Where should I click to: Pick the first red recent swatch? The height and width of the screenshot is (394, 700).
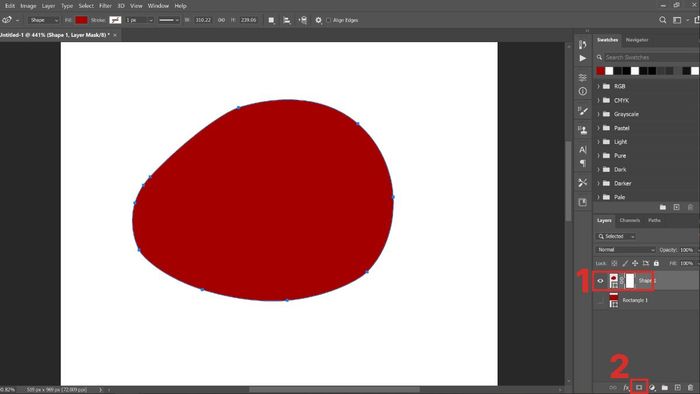[600, 71]
